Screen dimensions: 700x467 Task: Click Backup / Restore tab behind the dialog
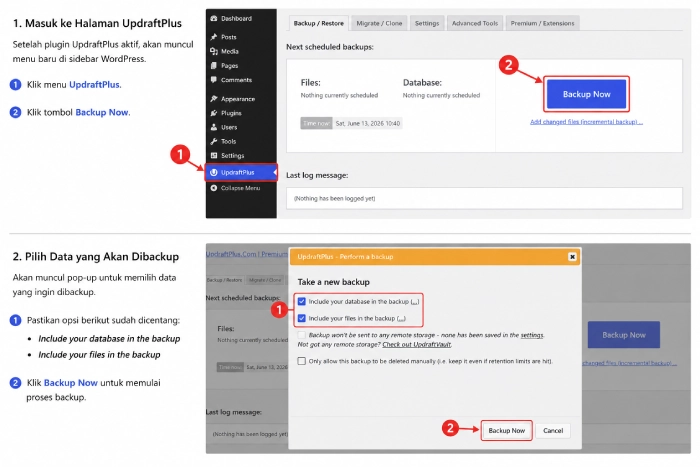(225, 280)
